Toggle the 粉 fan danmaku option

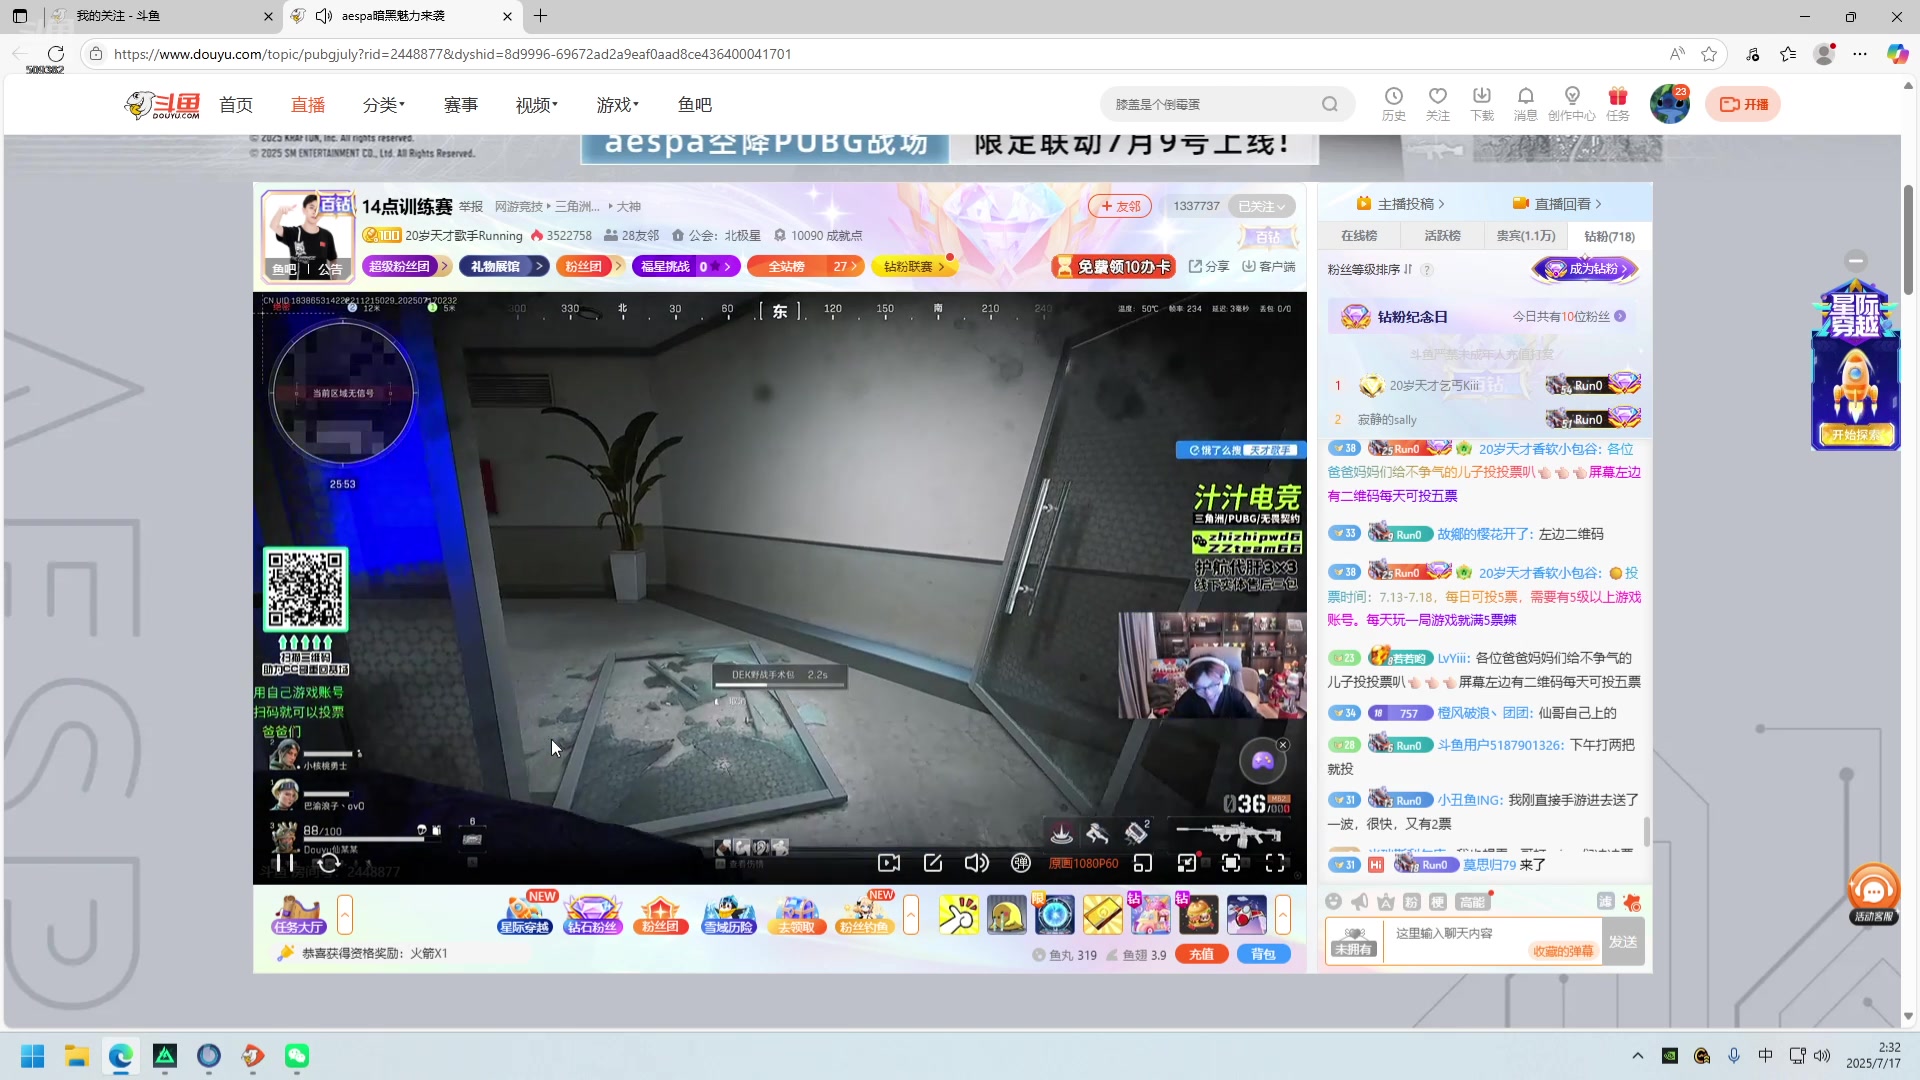1411,902
